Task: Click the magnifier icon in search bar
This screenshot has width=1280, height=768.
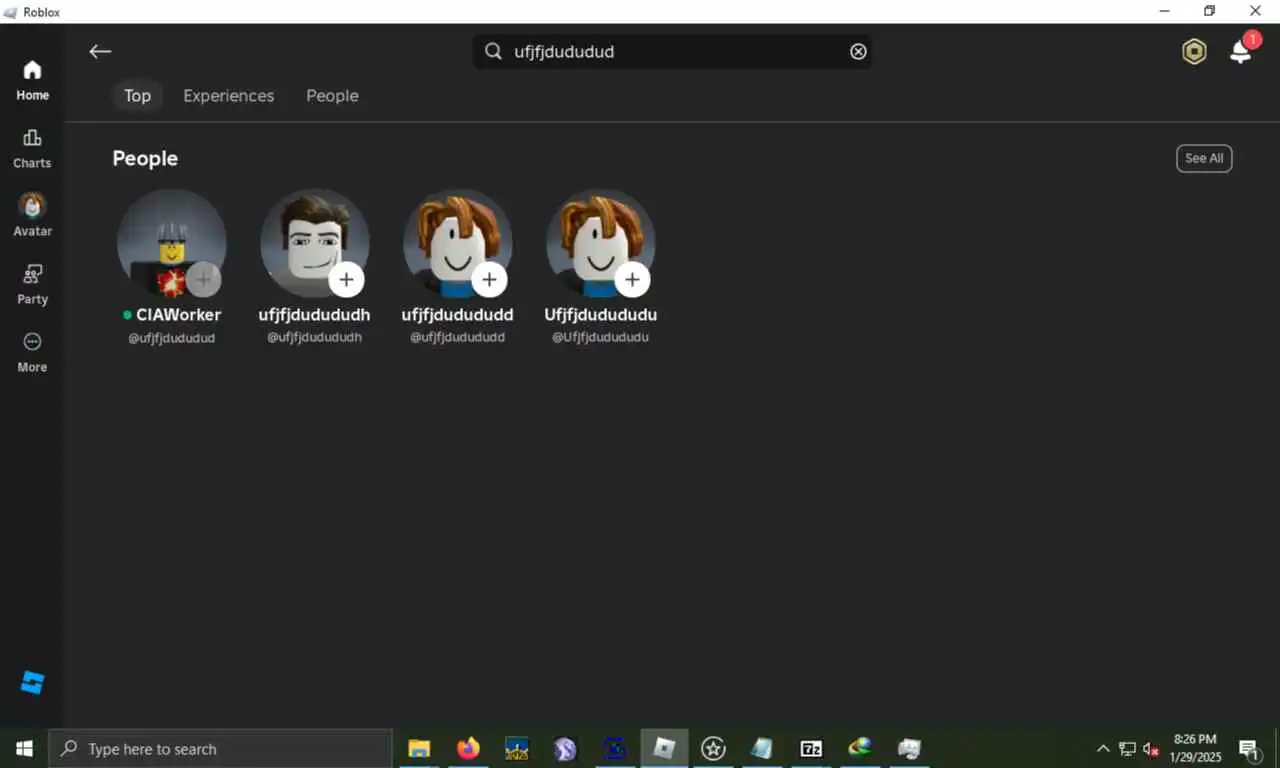Action: [493, 52]
